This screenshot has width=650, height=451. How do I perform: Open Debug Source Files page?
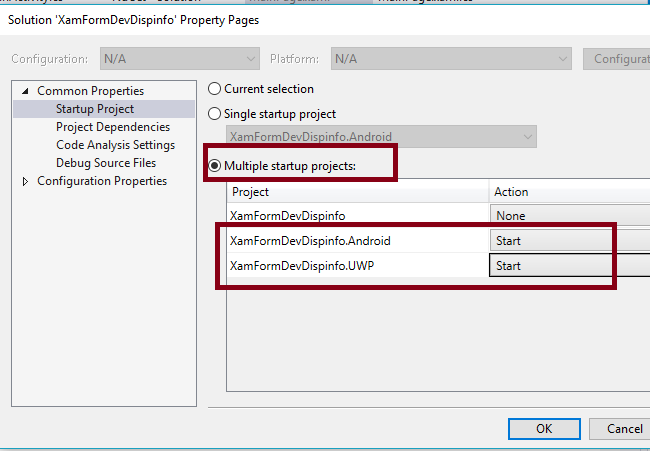point(106,163)
